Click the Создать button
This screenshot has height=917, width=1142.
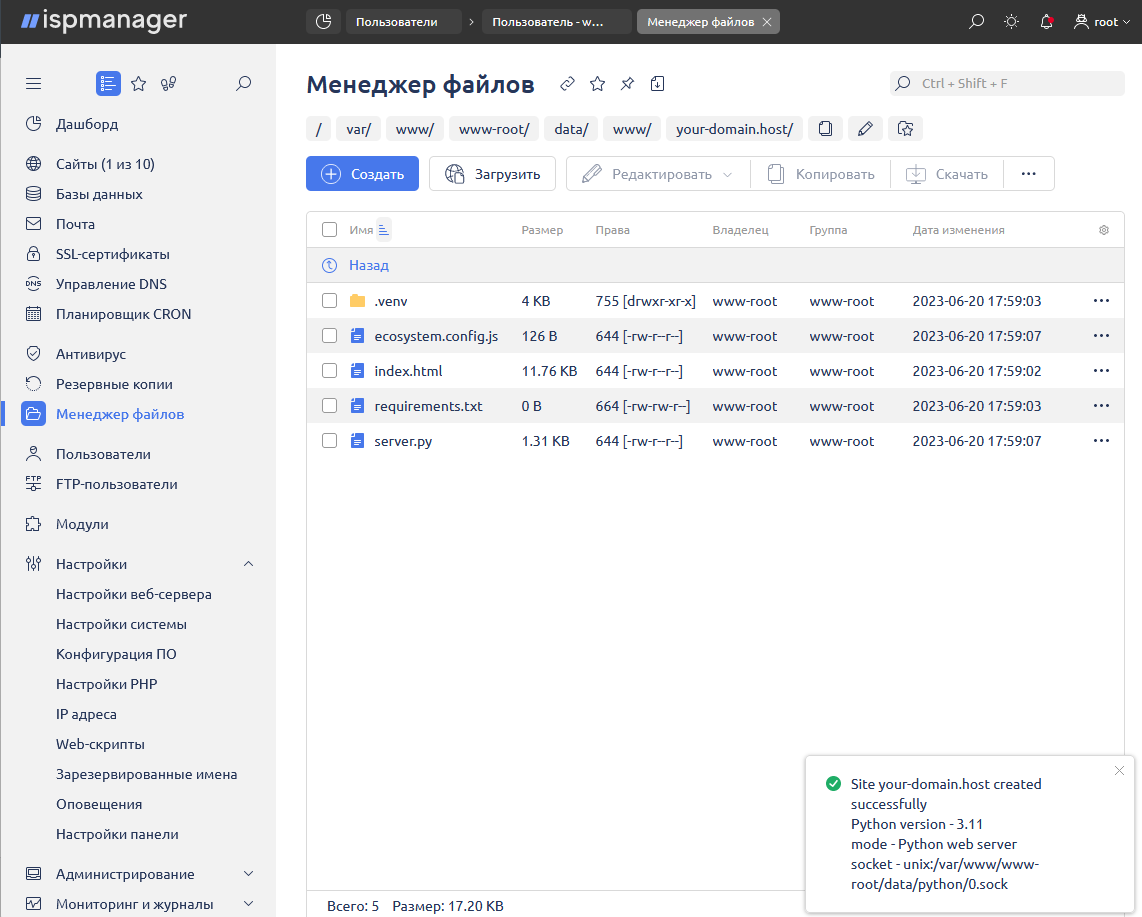362,173
